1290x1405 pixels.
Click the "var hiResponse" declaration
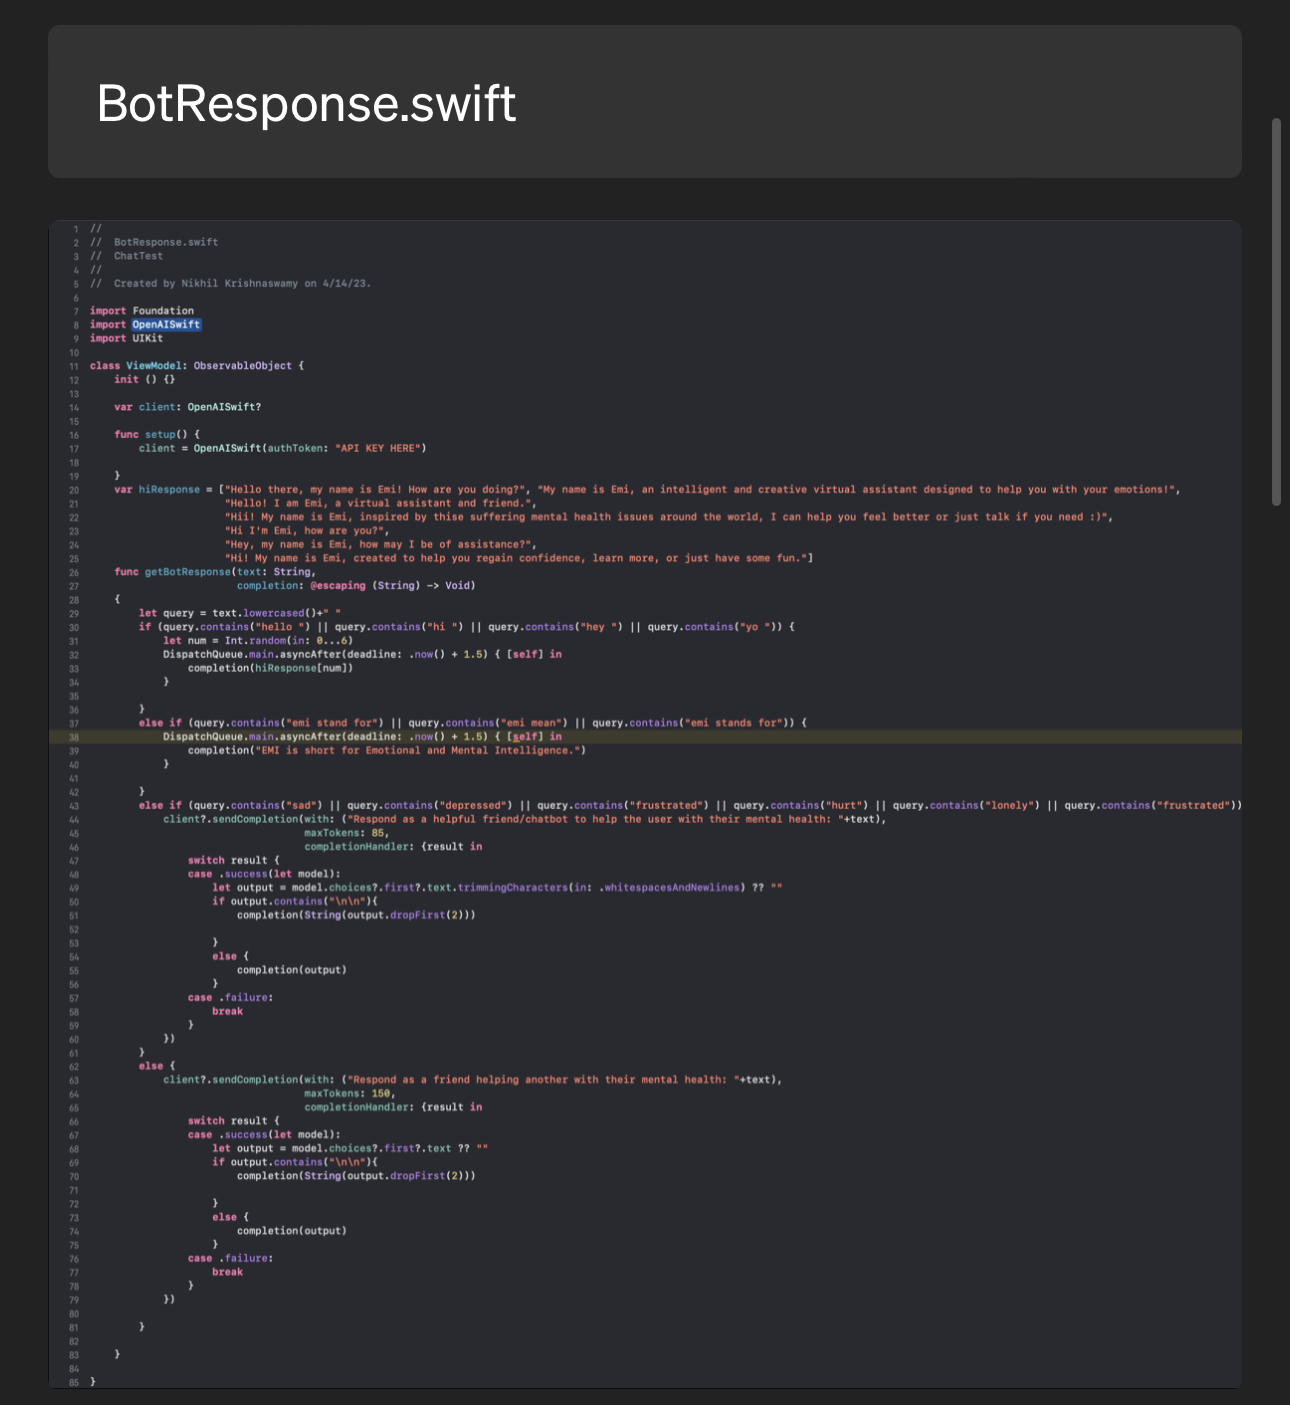pyautogui.click(x=163, y=489)
